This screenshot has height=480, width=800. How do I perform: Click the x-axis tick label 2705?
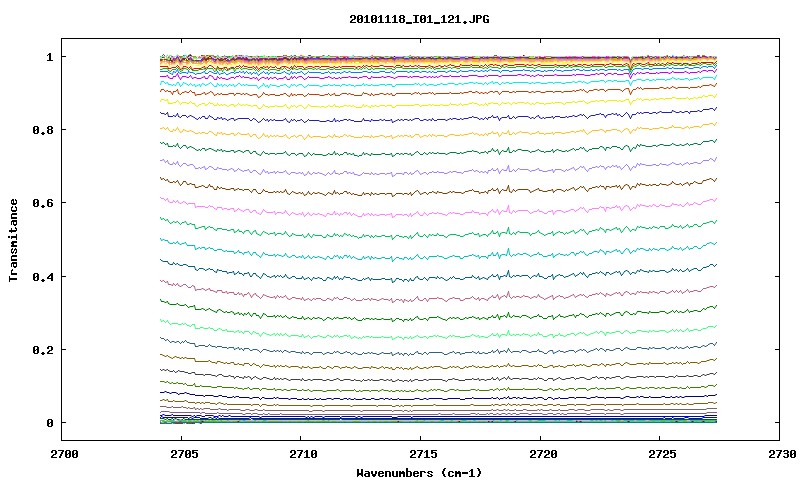pos(184,454)
